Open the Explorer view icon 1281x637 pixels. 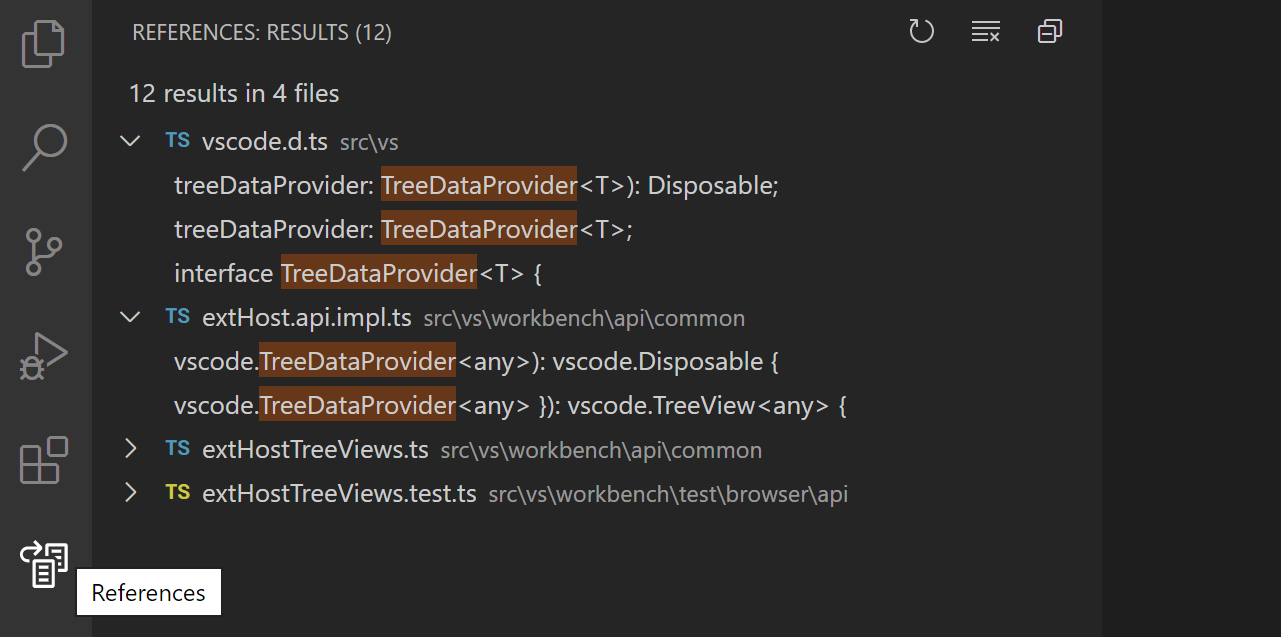click(43, 42)
